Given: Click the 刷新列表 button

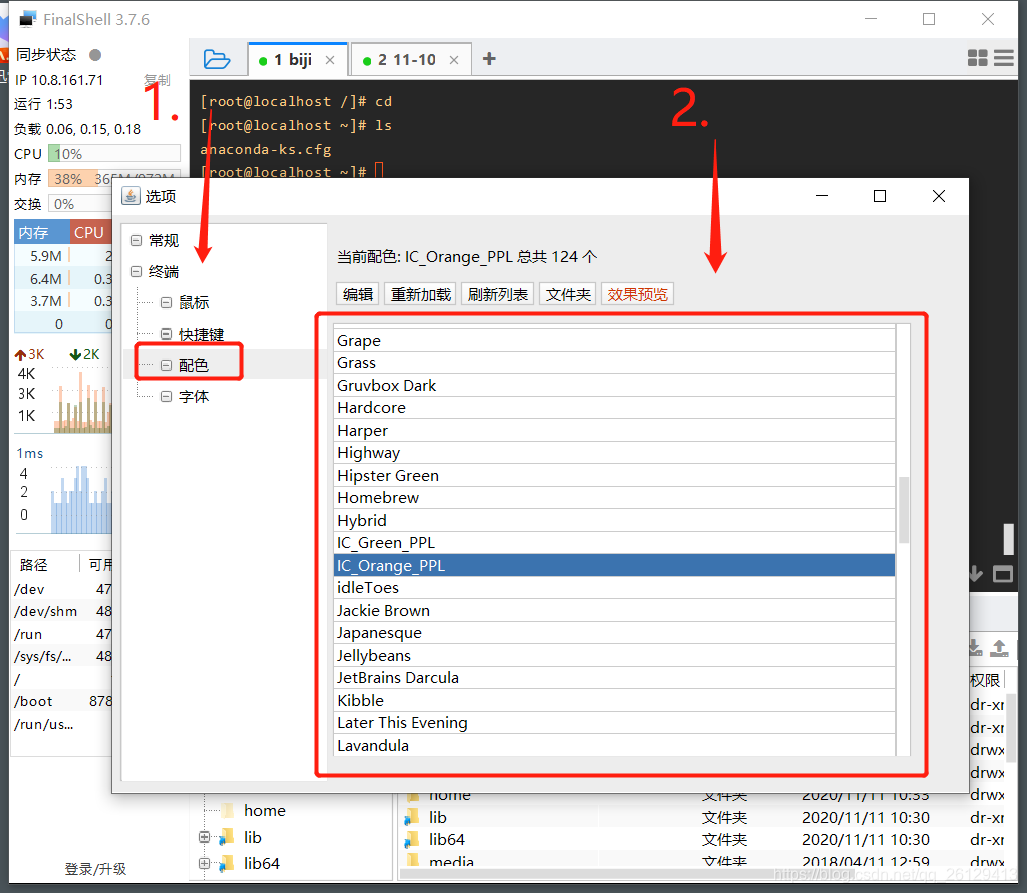Looking at the screenshot, I should (x=498, y=294).
